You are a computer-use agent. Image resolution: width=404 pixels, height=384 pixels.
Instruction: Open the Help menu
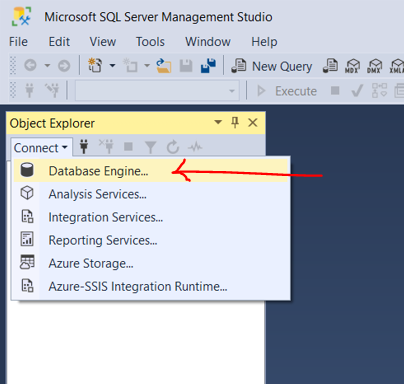tap(264, 42)
